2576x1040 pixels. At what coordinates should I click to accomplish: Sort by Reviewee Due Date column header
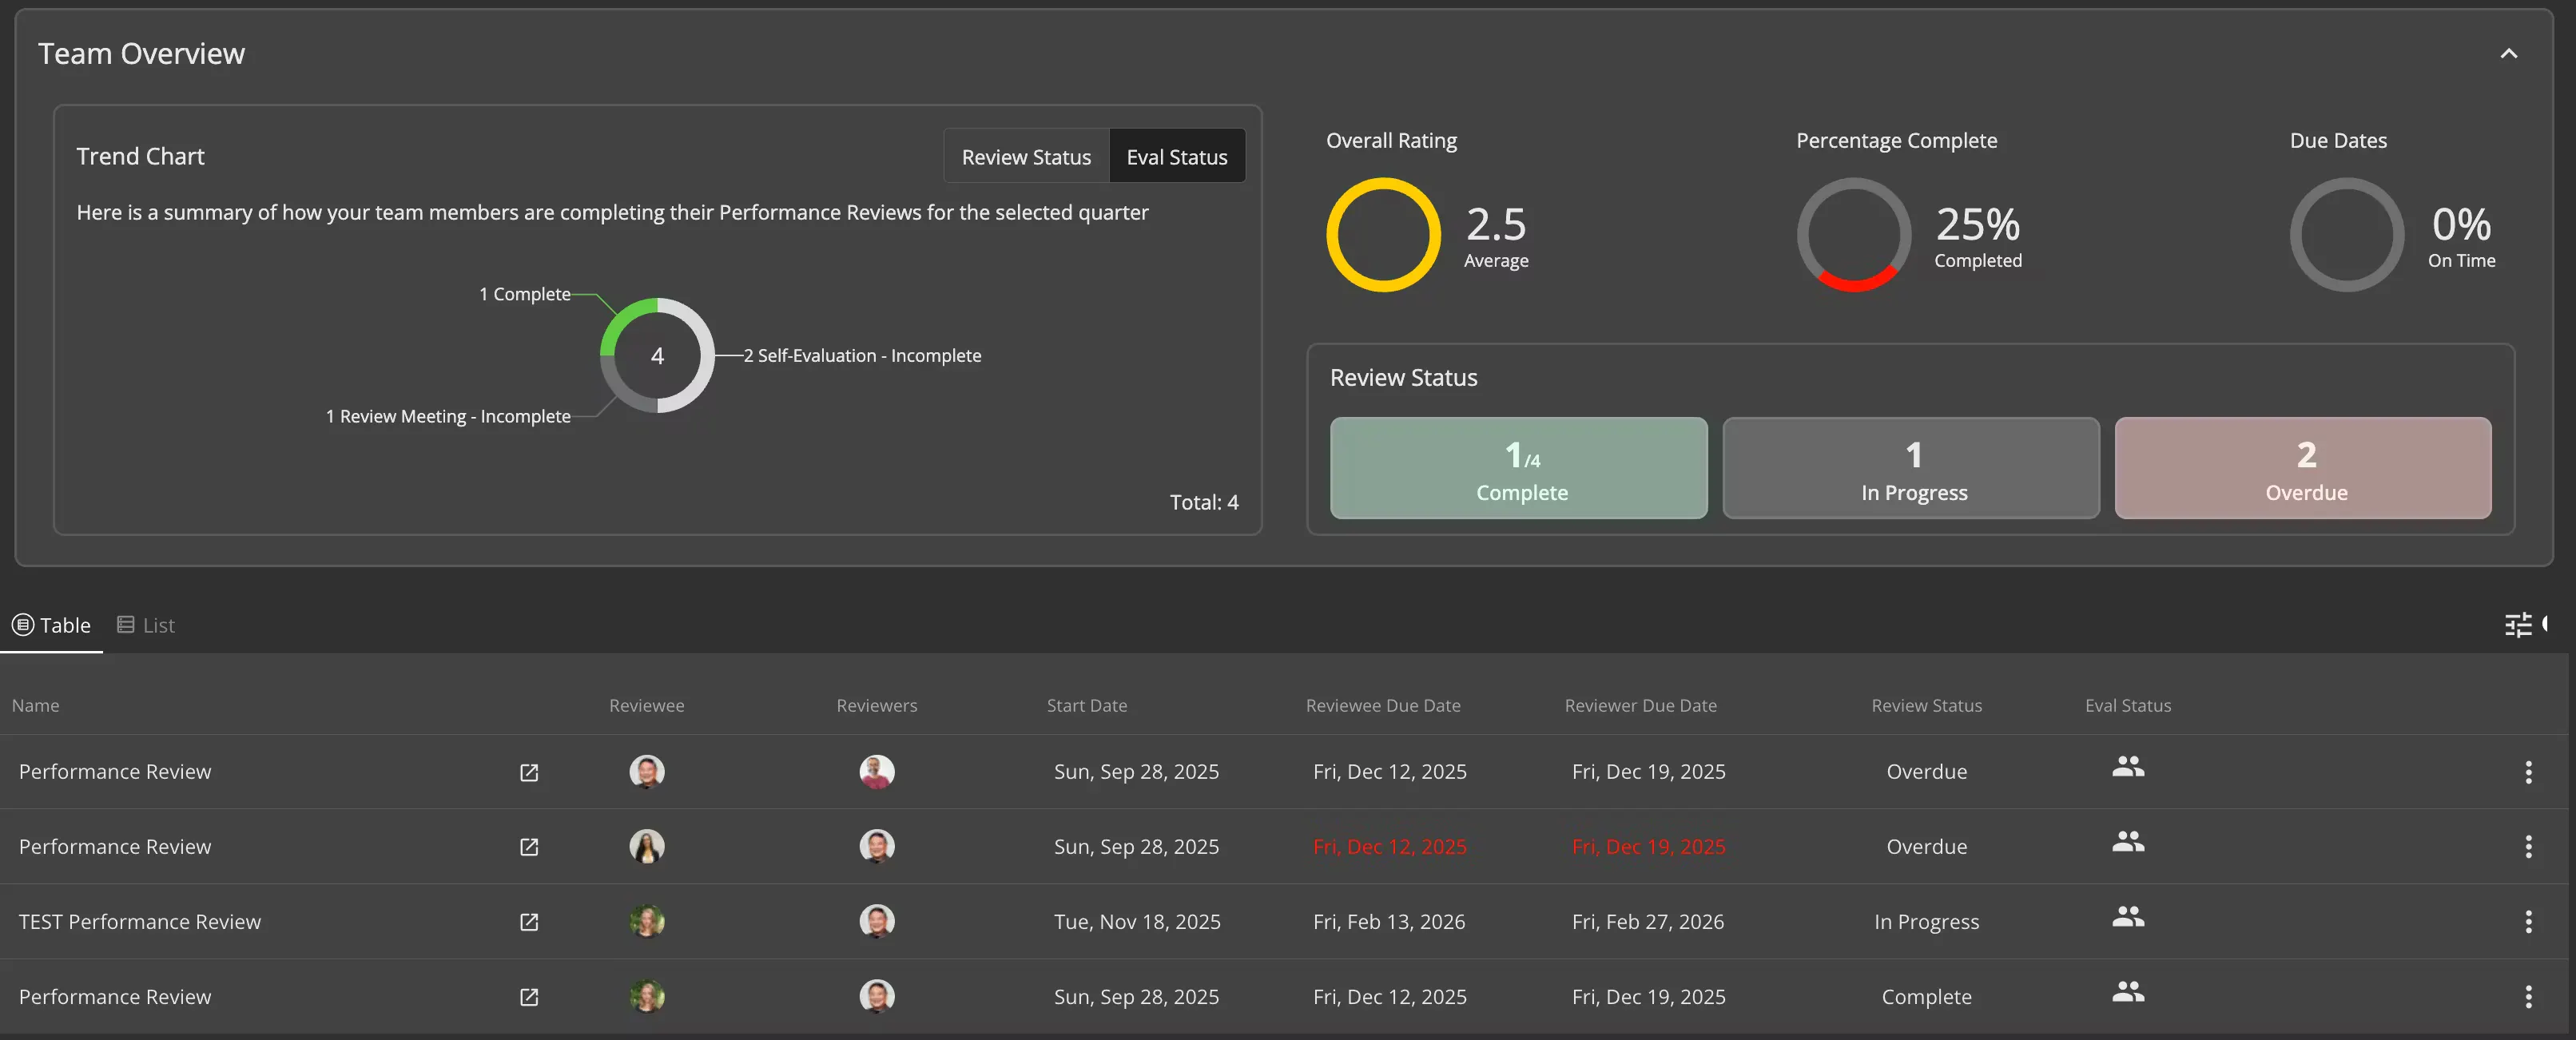[1383, 705]
